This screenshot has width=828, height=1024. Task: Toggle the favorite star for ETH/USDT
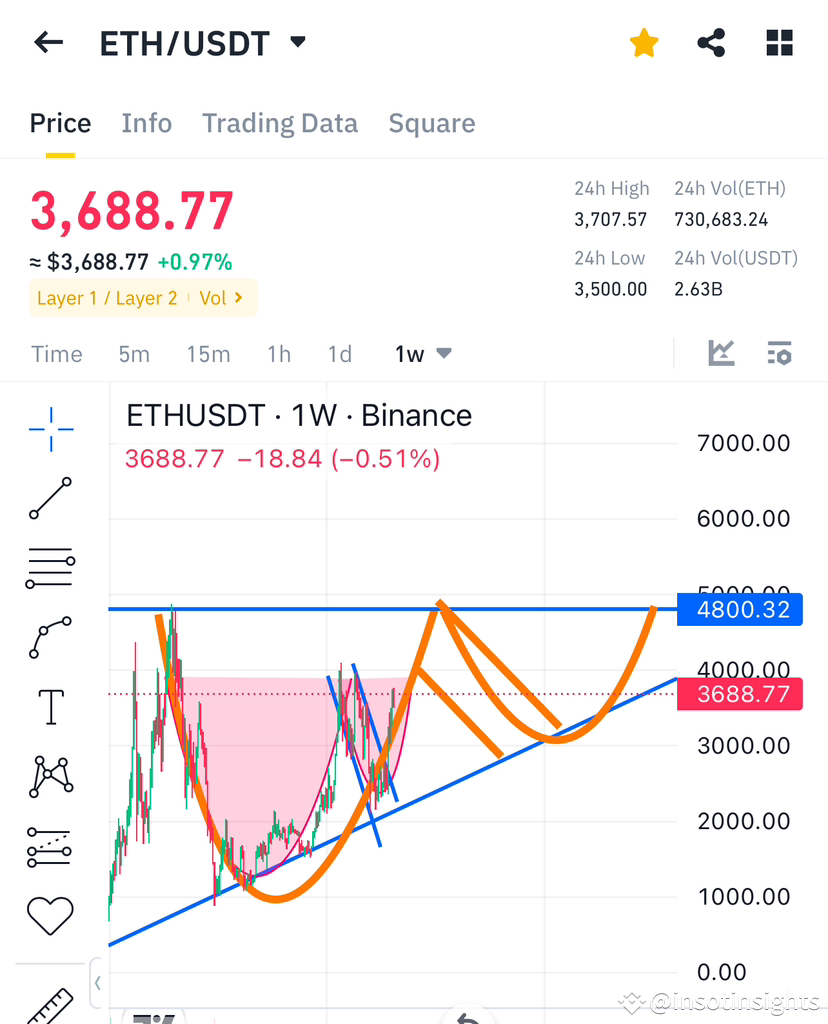tap(644, 43)
